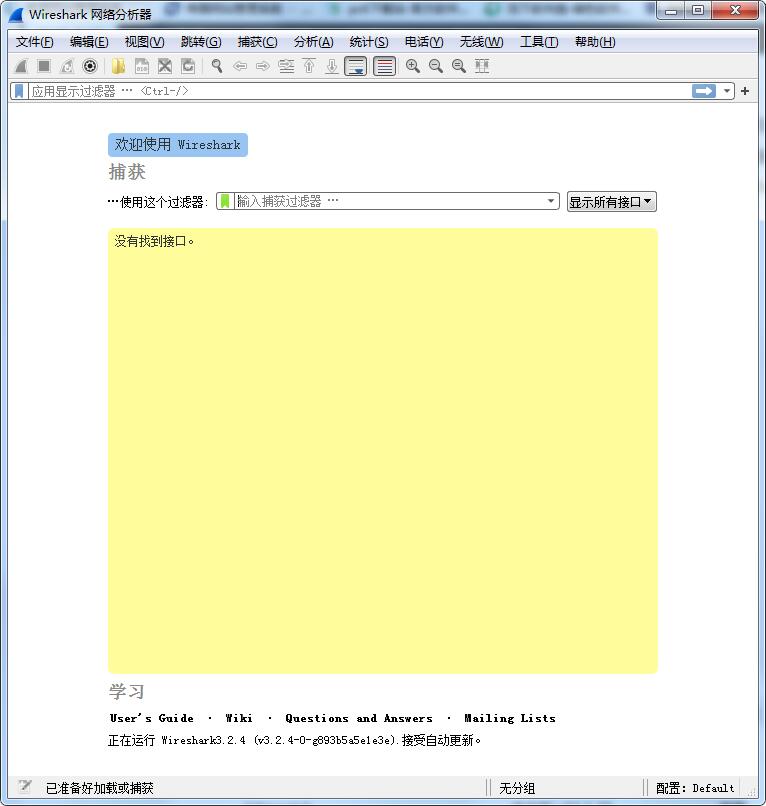Click the expert info status bar icon
The height and width of the screenshot is (806, 766).
25,786
